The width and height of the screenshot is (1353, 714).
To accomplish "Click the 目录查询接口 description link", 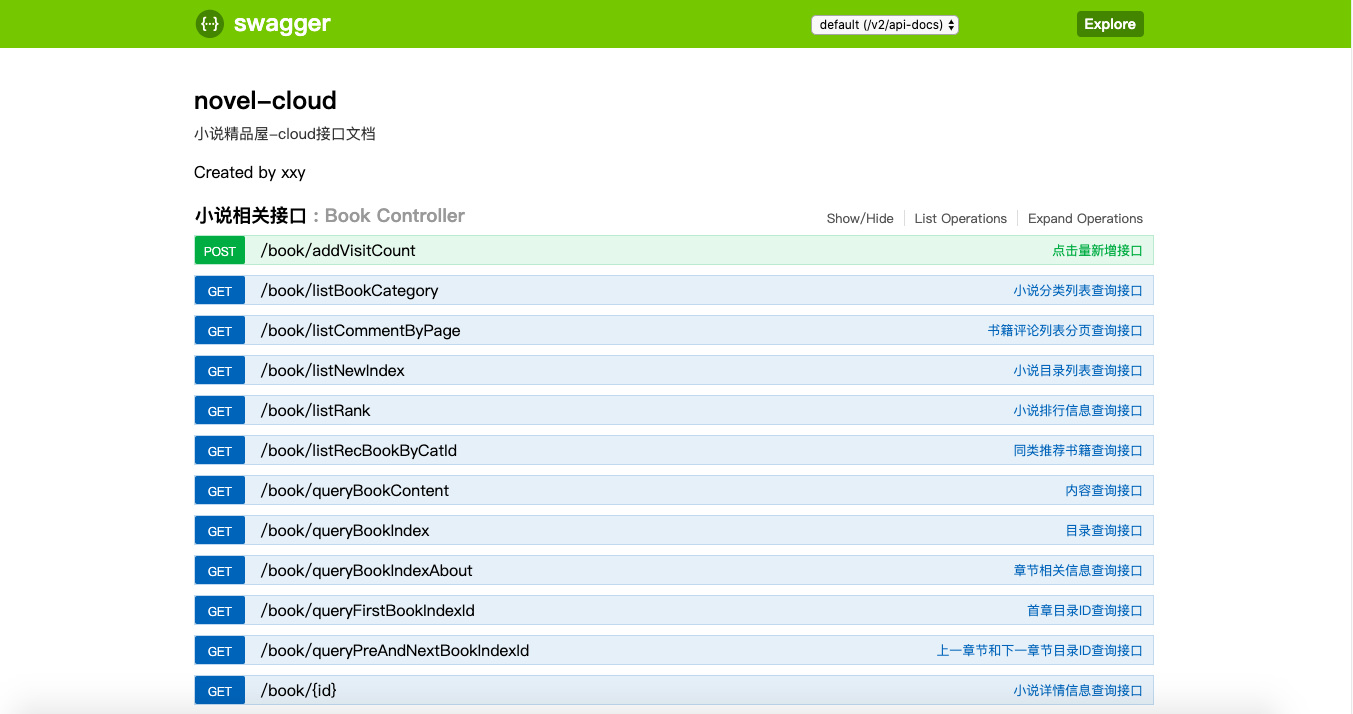I will click(x=1104, y=530).
